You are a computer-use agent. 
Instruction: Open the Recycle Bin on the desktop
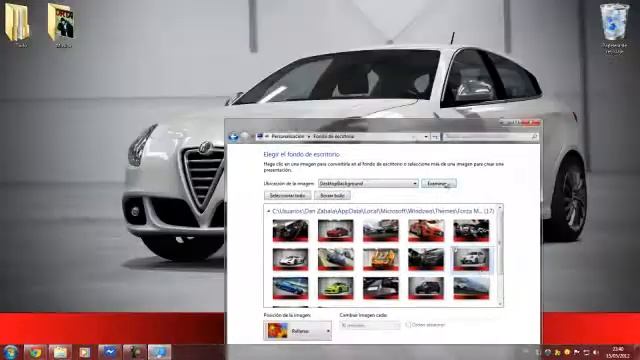coord(614,29)
